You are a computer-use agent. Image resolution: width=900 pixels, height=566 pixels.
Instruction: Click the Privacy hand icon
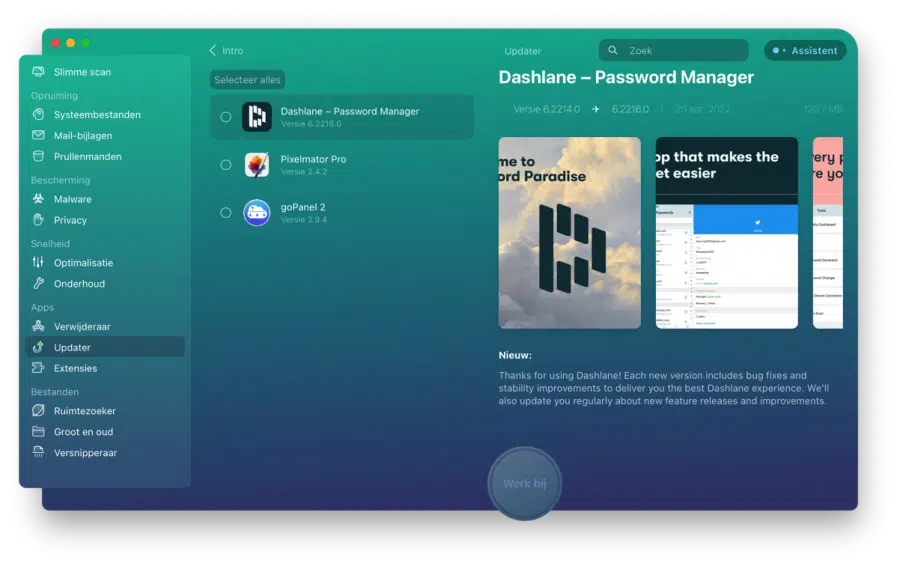tap(38, 220)
